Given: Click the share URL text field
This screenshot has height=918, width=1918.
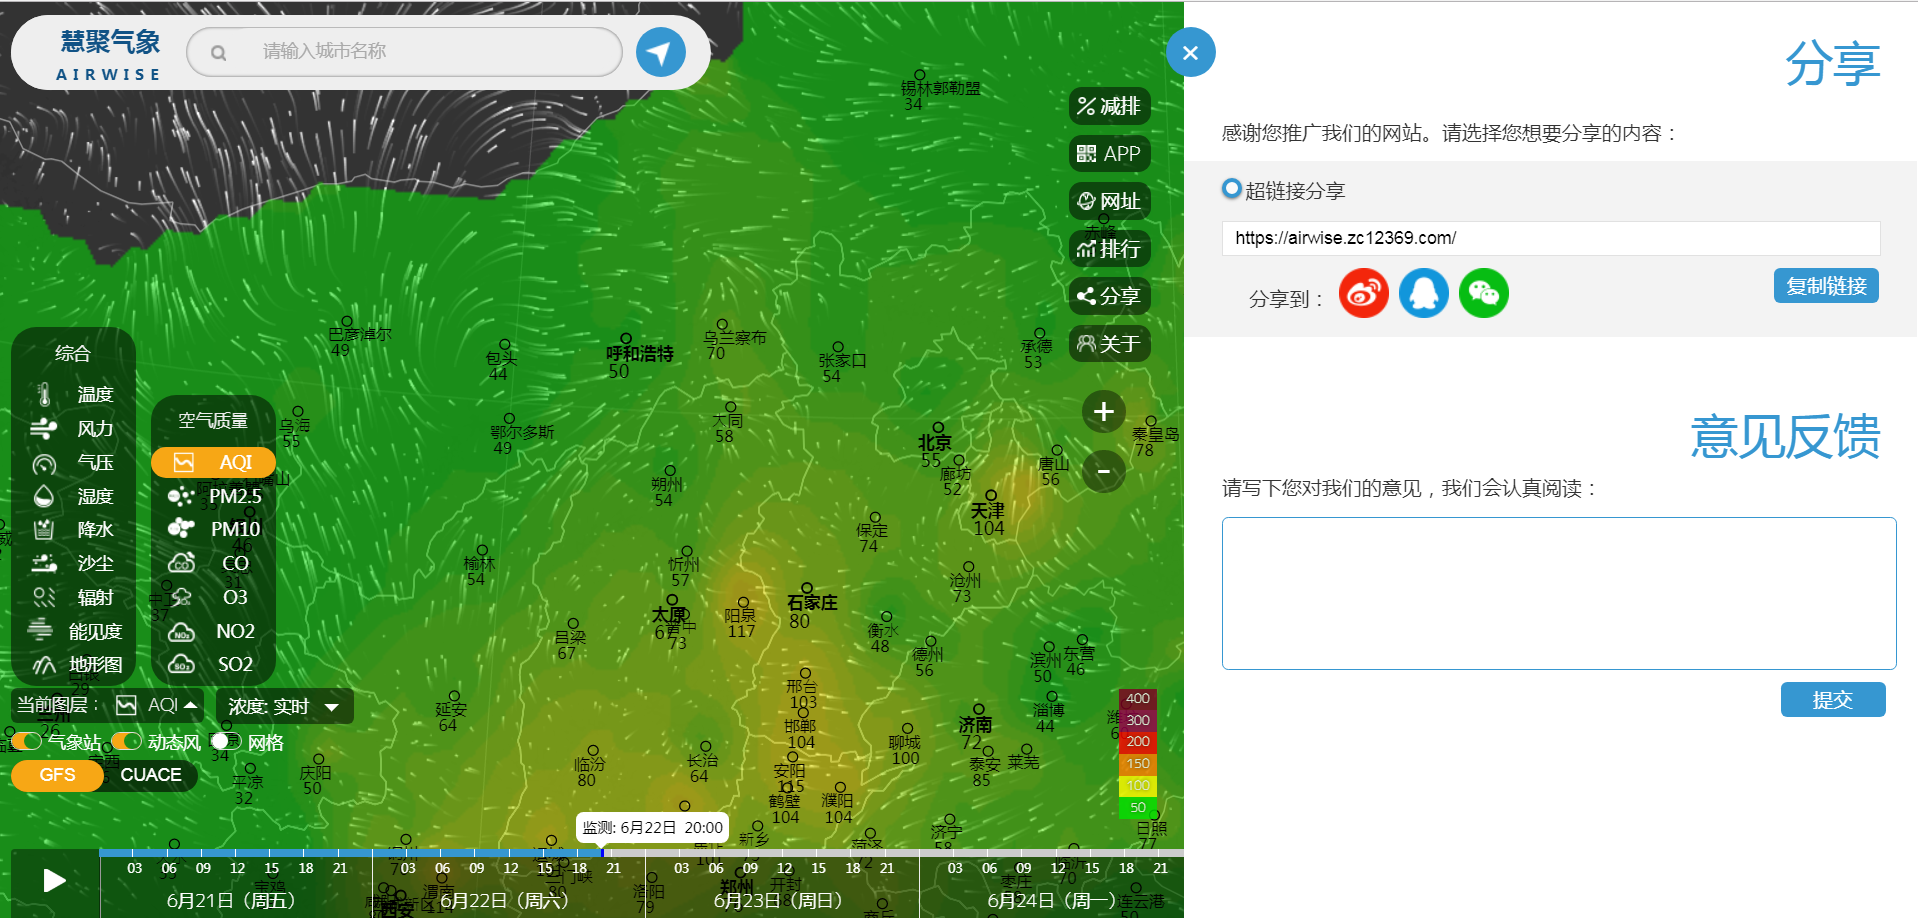Looking at the screenshot, I should point(1551,238).
